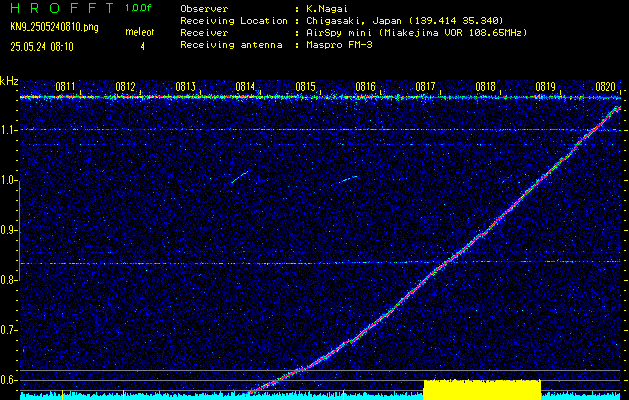The height and width of the screenshot is (400, 629).
Task: Click the Observer field label
Action: tap(204, 8)
